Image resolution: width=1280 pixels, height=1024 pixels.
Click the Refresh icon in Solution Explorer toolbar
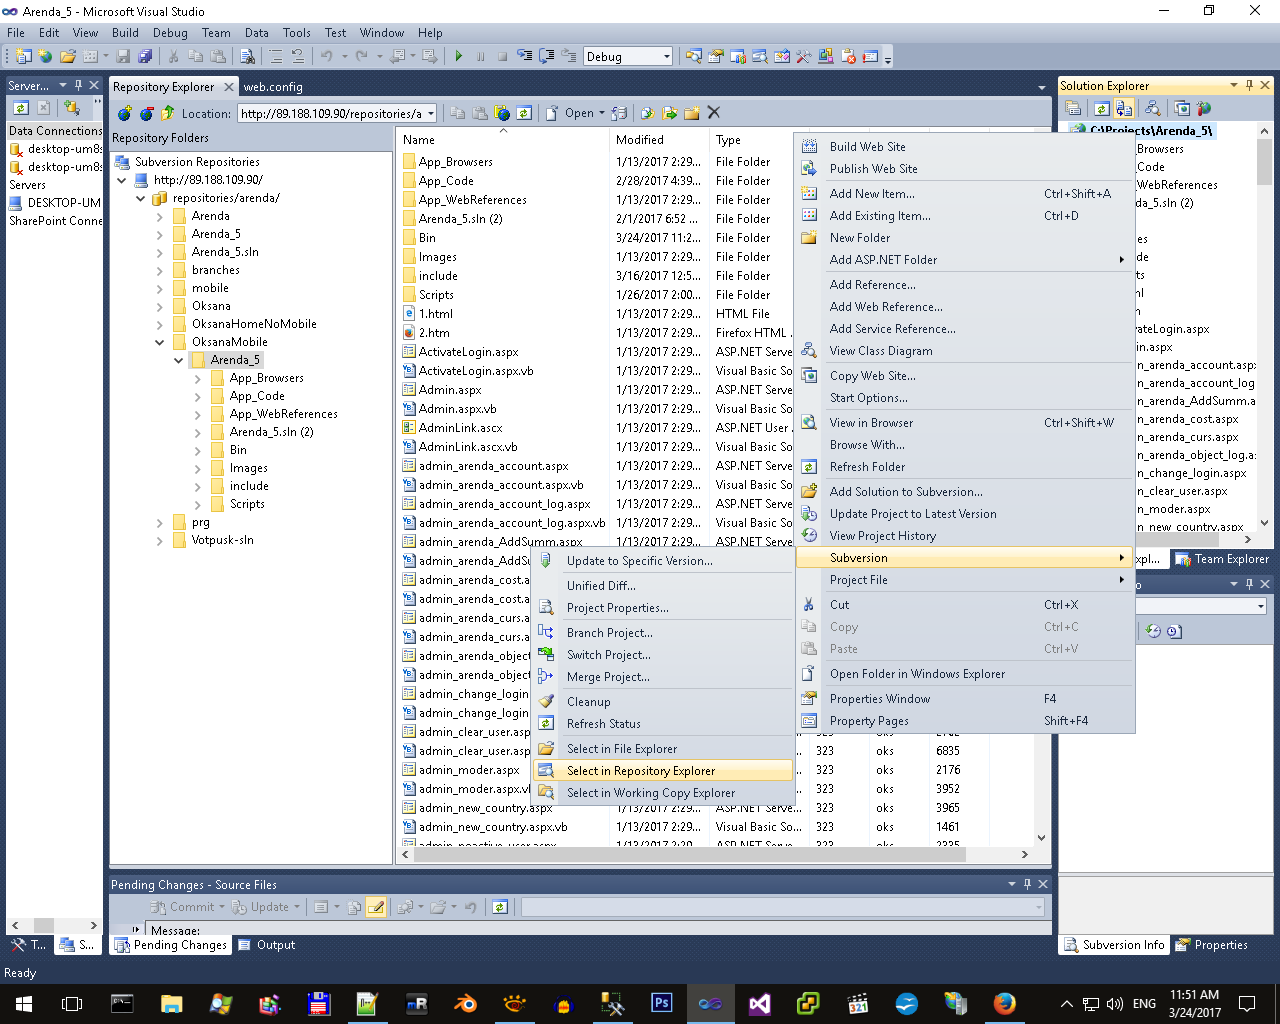(1101, 108)
